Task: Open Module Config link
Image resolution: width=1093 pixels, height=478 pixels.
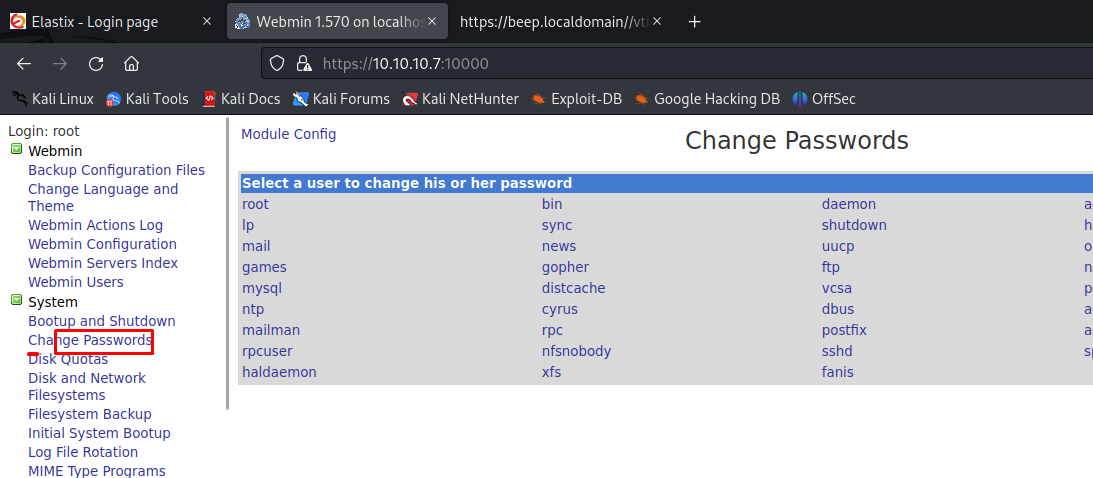Action: pyautogui.click(x=289, y=134)
